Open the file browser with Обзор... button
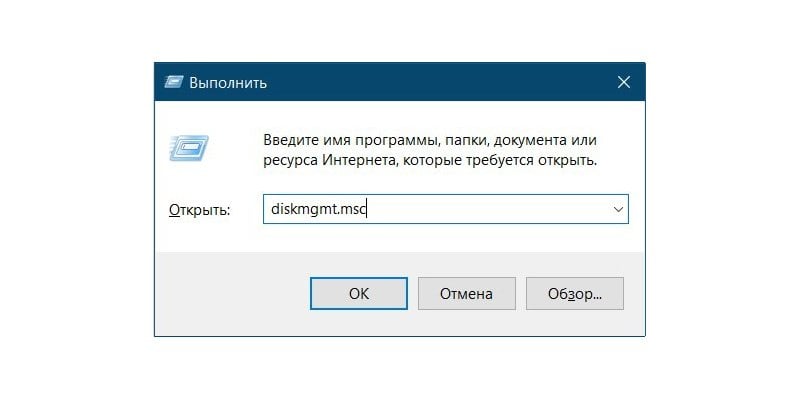The width and height of the screenshot is (800, 400). click(x=575, y=293)
